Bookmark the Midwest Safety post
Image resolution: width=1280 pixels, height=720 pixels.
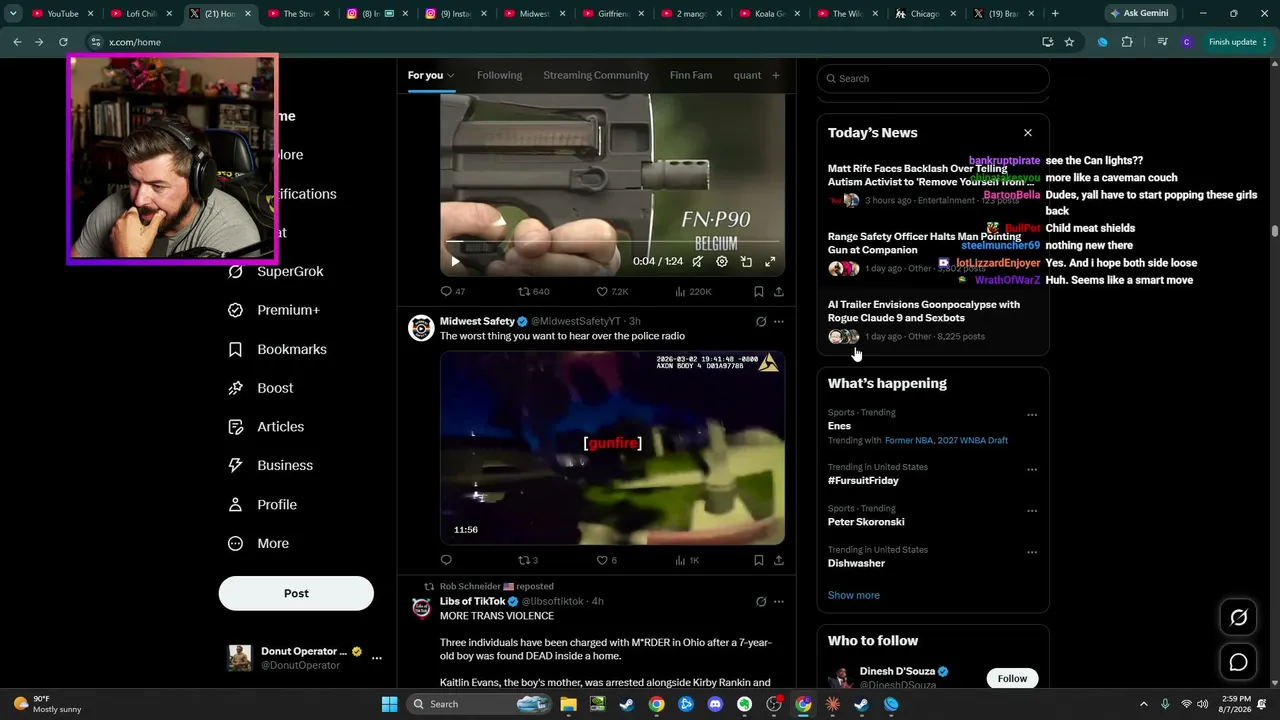coord(759,560)
